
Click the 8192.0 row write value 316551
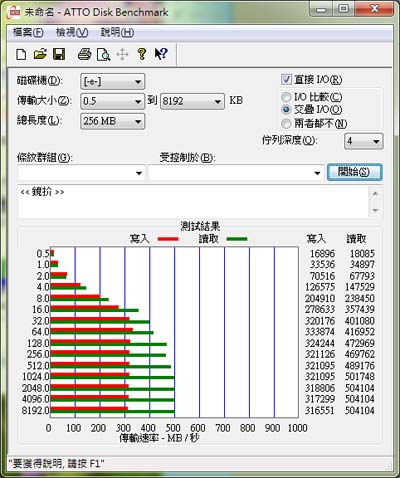click(x=320, y=410)
